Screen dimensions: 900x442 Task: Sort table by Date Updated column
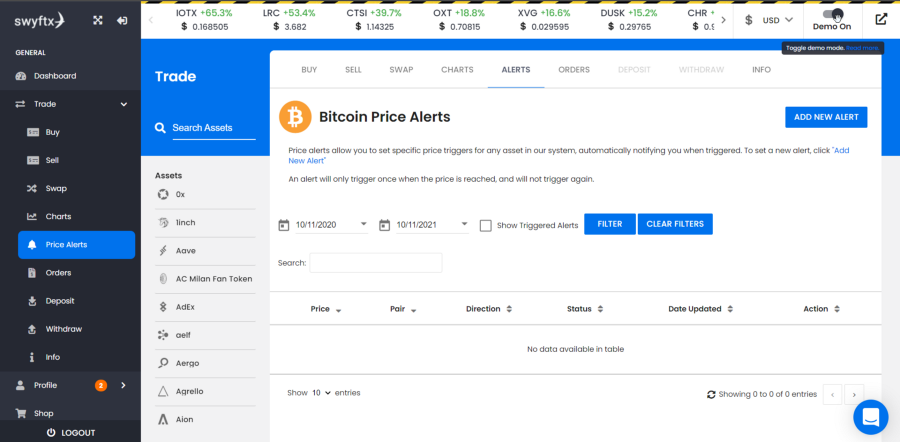click(x=701, y=309)
